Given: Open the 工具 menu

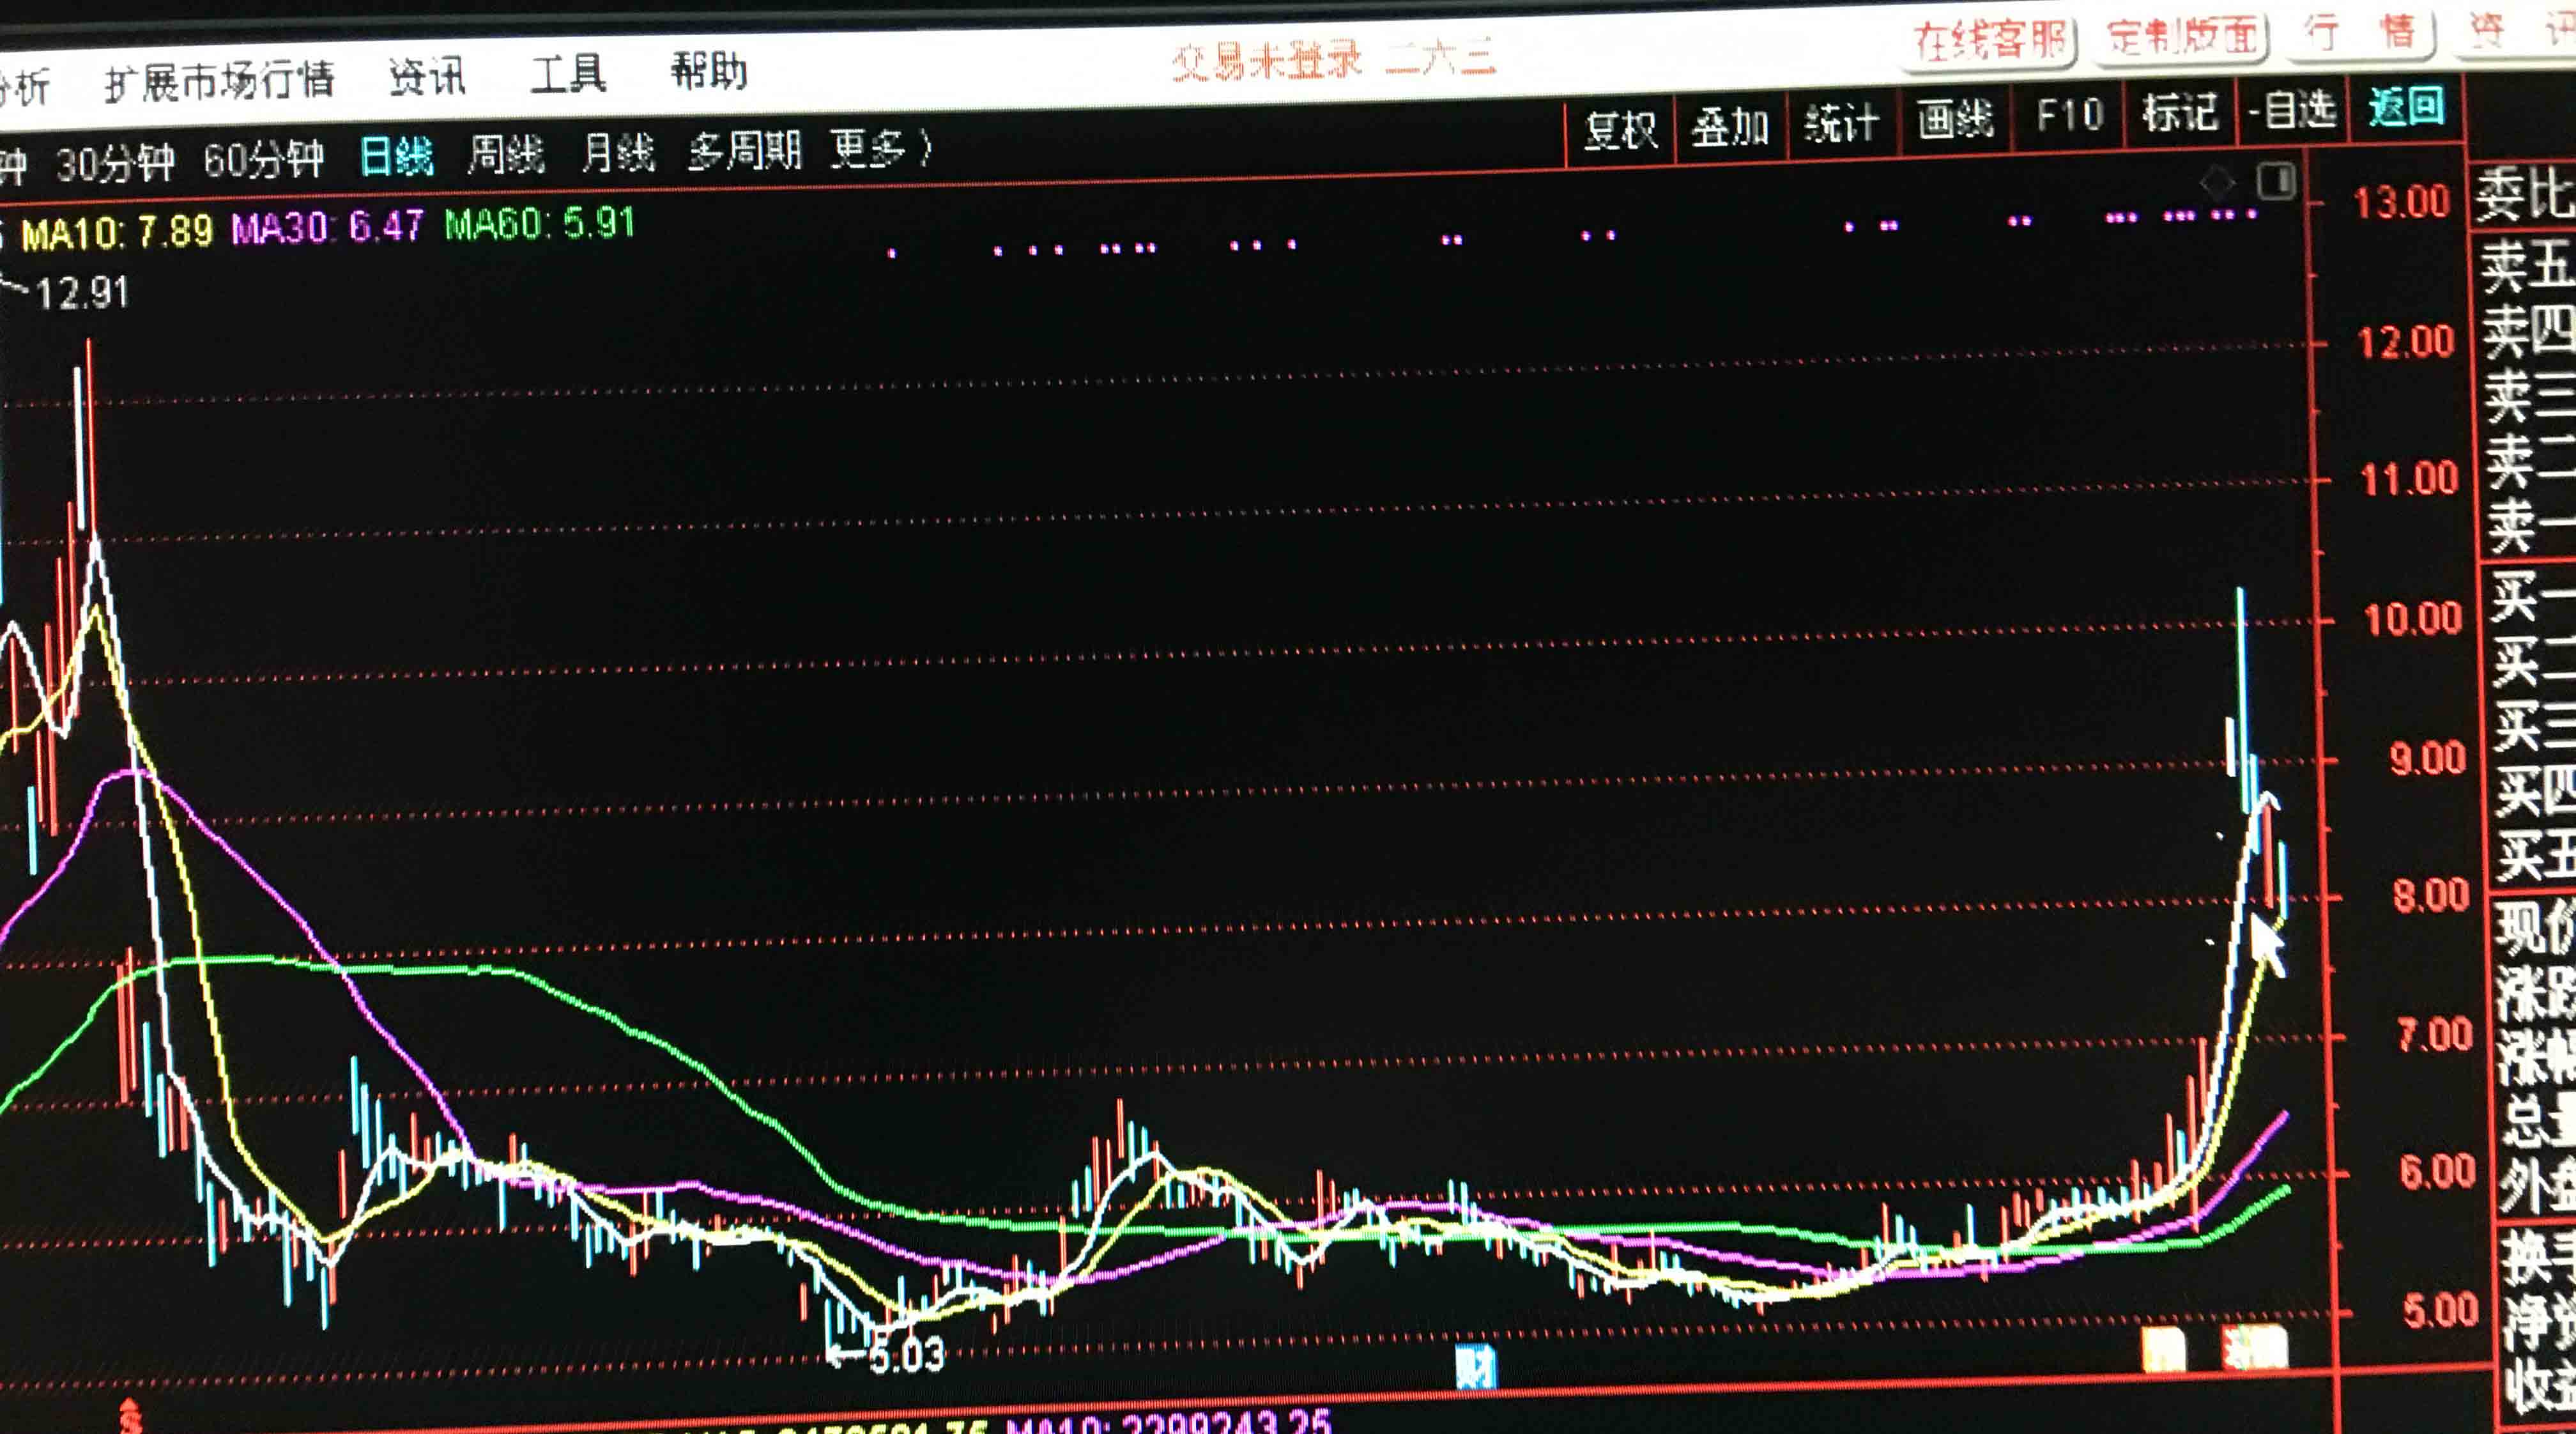Looking at the screenshot, I should click(x=568, y=75).
